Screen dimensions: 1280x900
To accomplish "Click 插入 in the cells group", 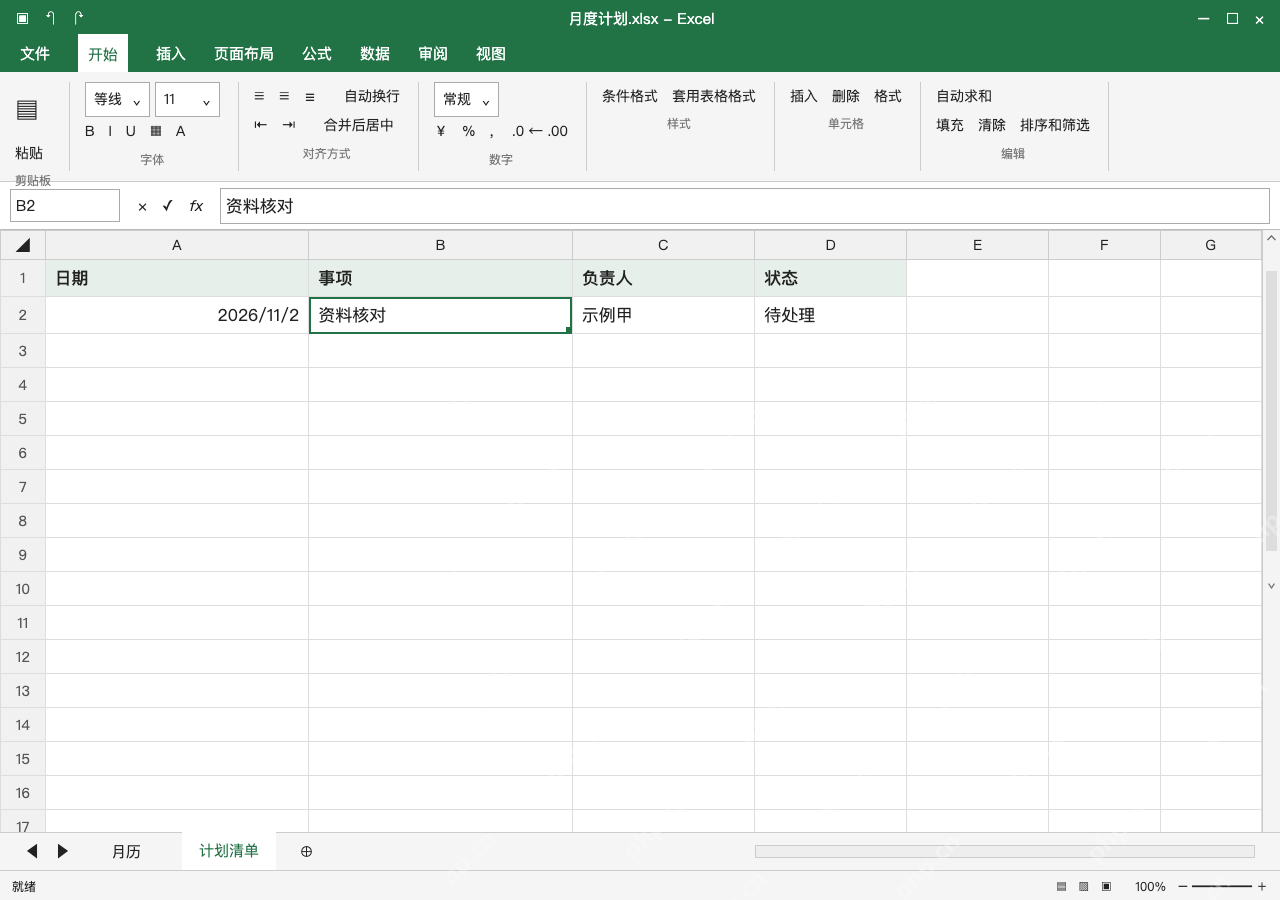I will click(804, 96).
